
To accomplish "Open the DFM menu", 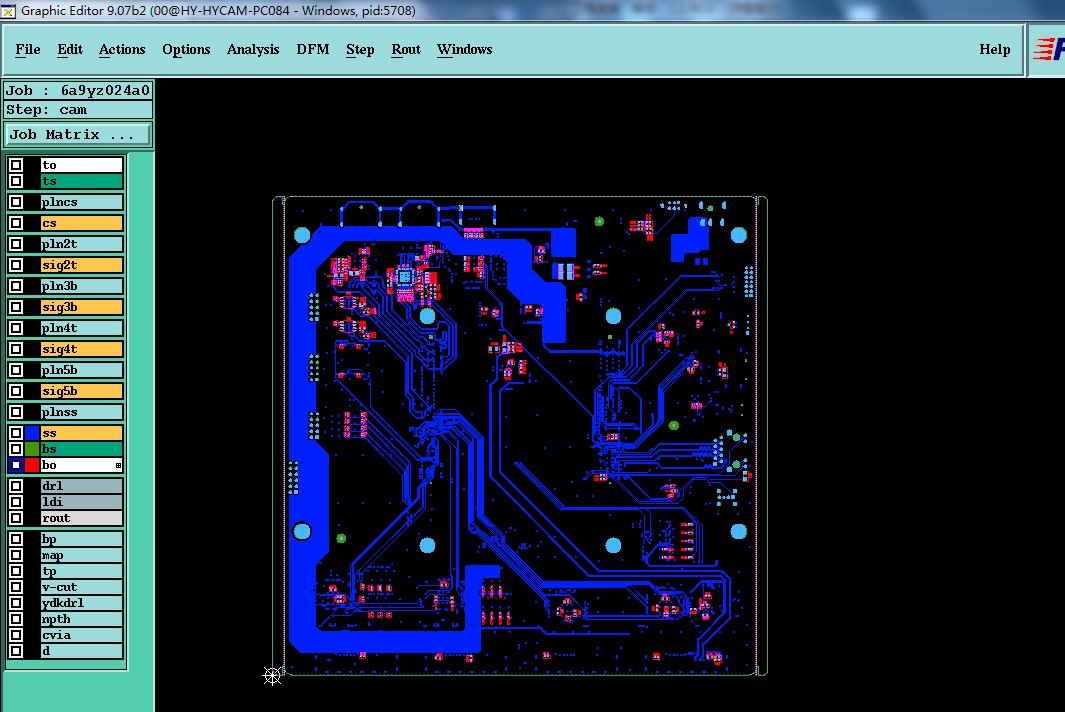I will click(x=313, y=50).
